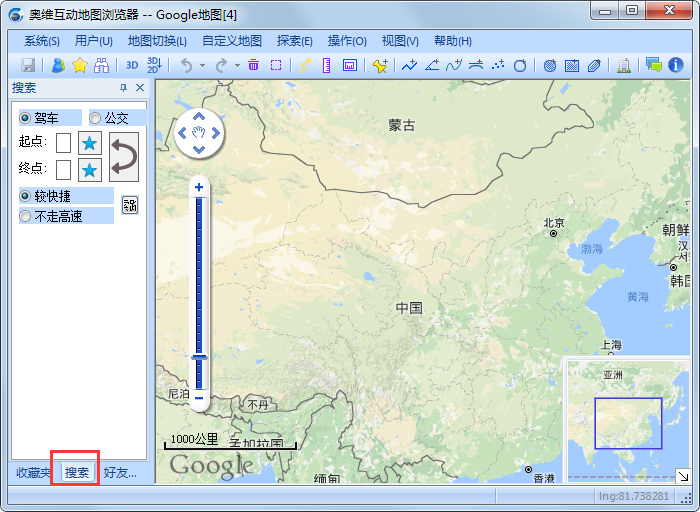Click the undo arrow
700x512 pixels.
click(186, 65)
